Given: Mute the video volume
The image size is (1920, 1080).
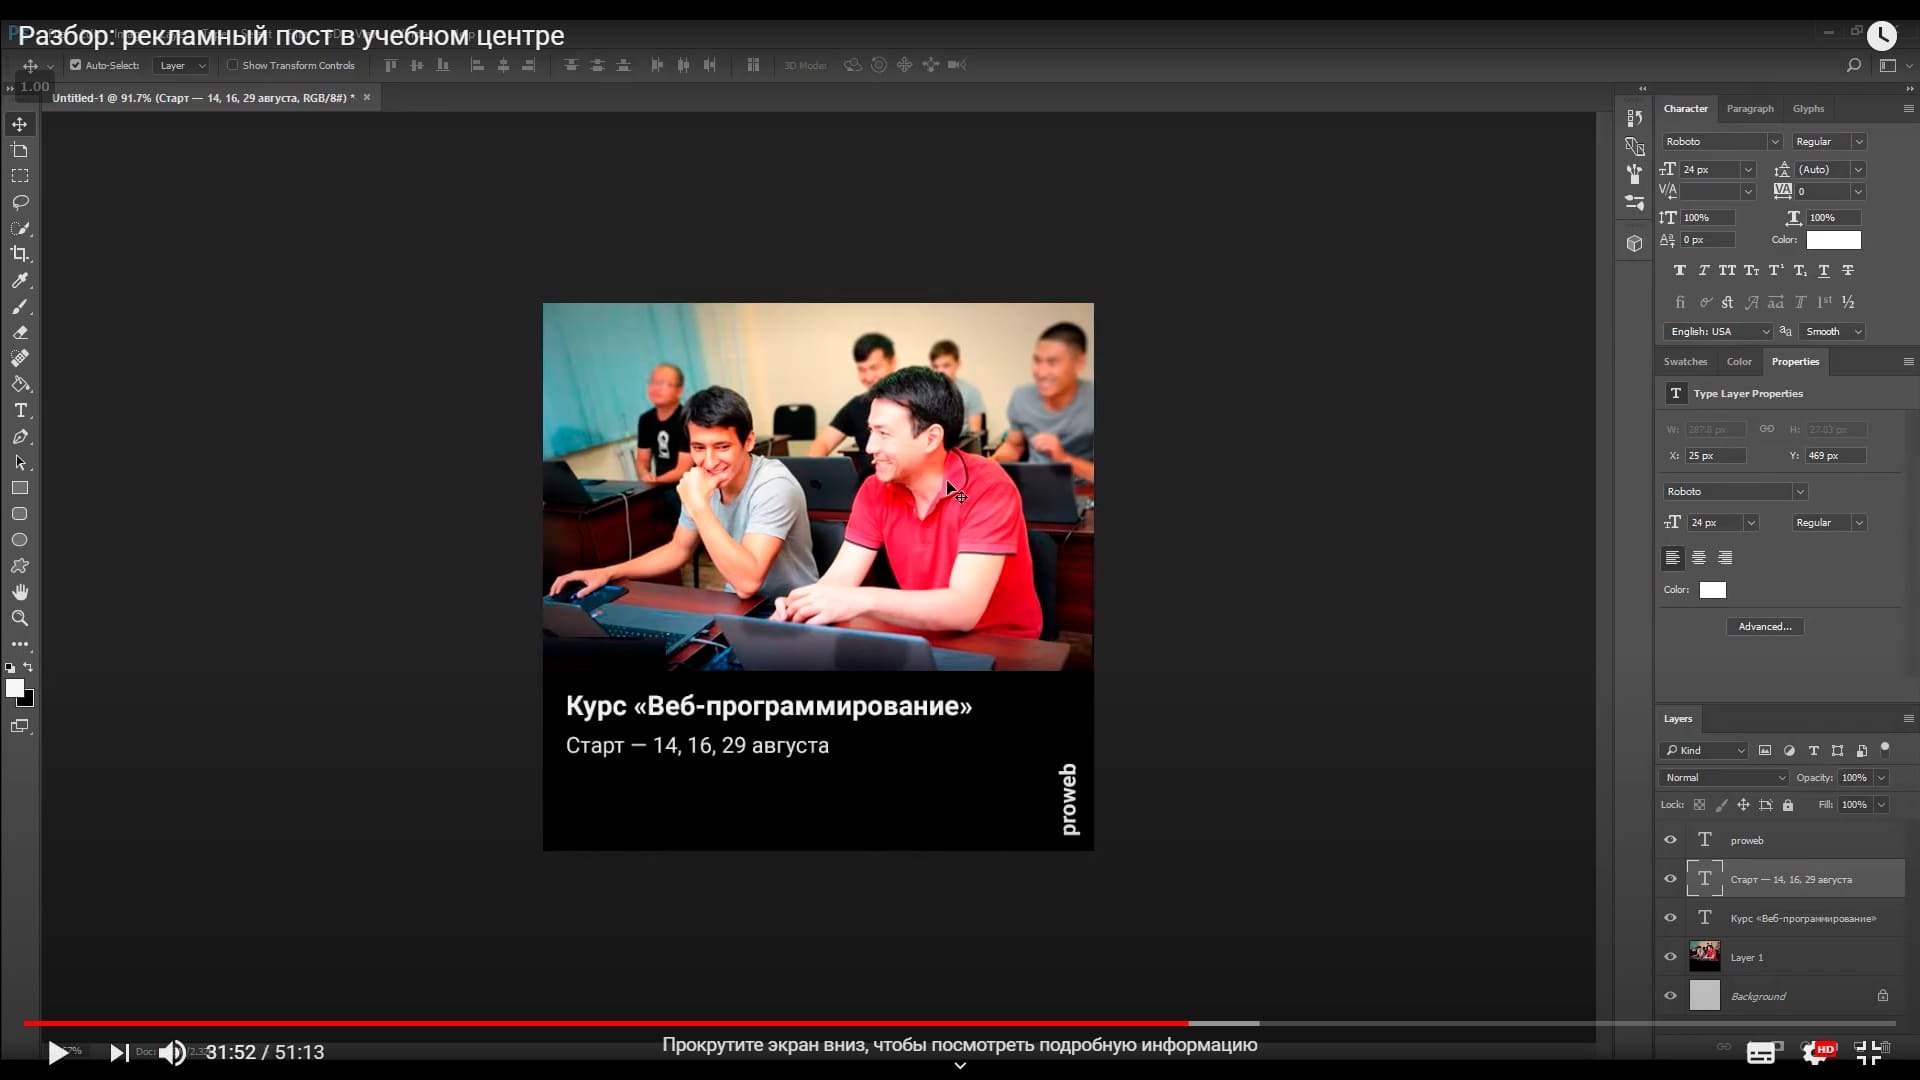Looking at the screenshot, I should (x=172, y=1052).
